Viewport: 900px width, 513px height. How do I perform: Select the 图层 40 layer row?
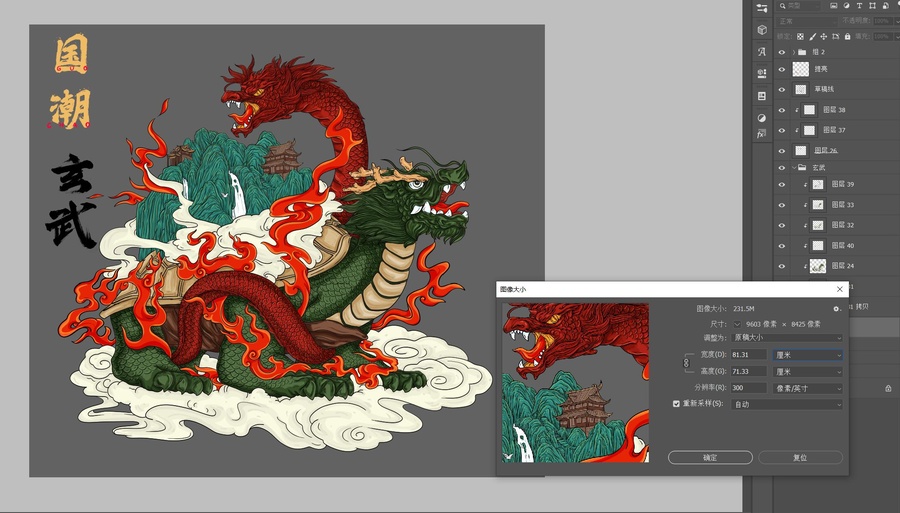(837, 246)
